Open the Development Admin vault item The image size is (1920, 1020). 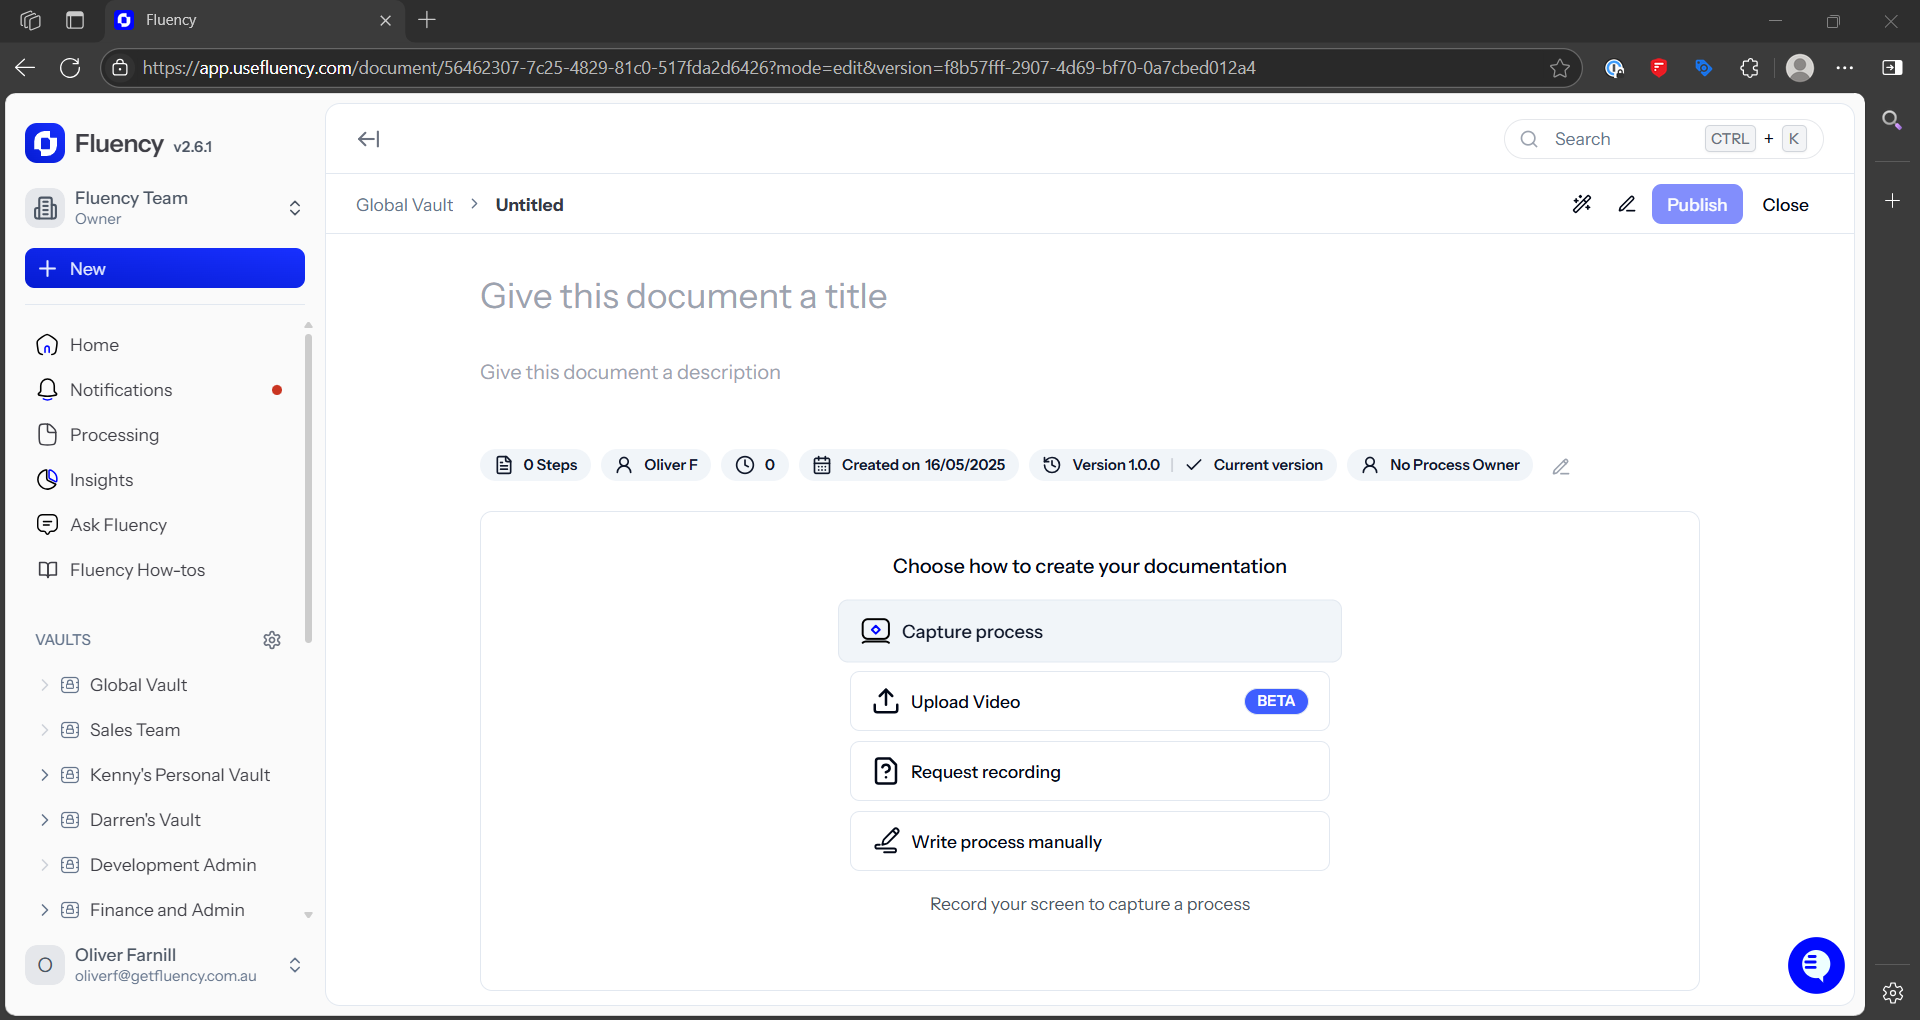coord(173,865)
